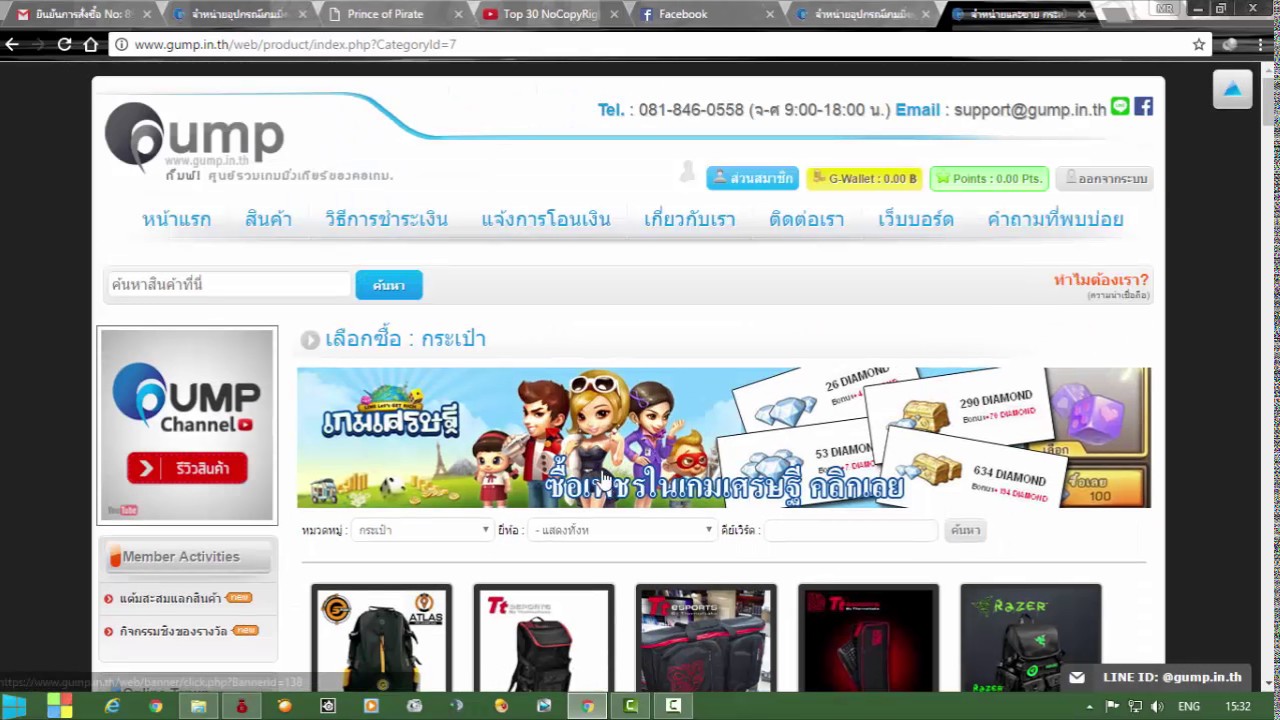Open the หน้าแรก menu item

point(176,219)
